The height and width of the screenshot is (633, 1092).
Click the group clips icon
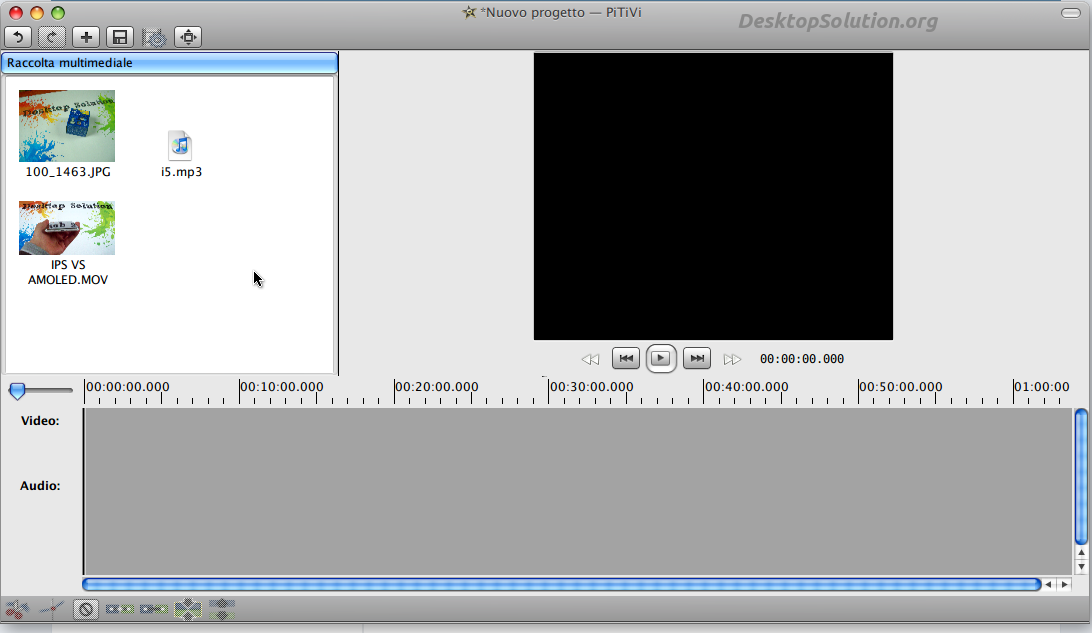point(188,608)
